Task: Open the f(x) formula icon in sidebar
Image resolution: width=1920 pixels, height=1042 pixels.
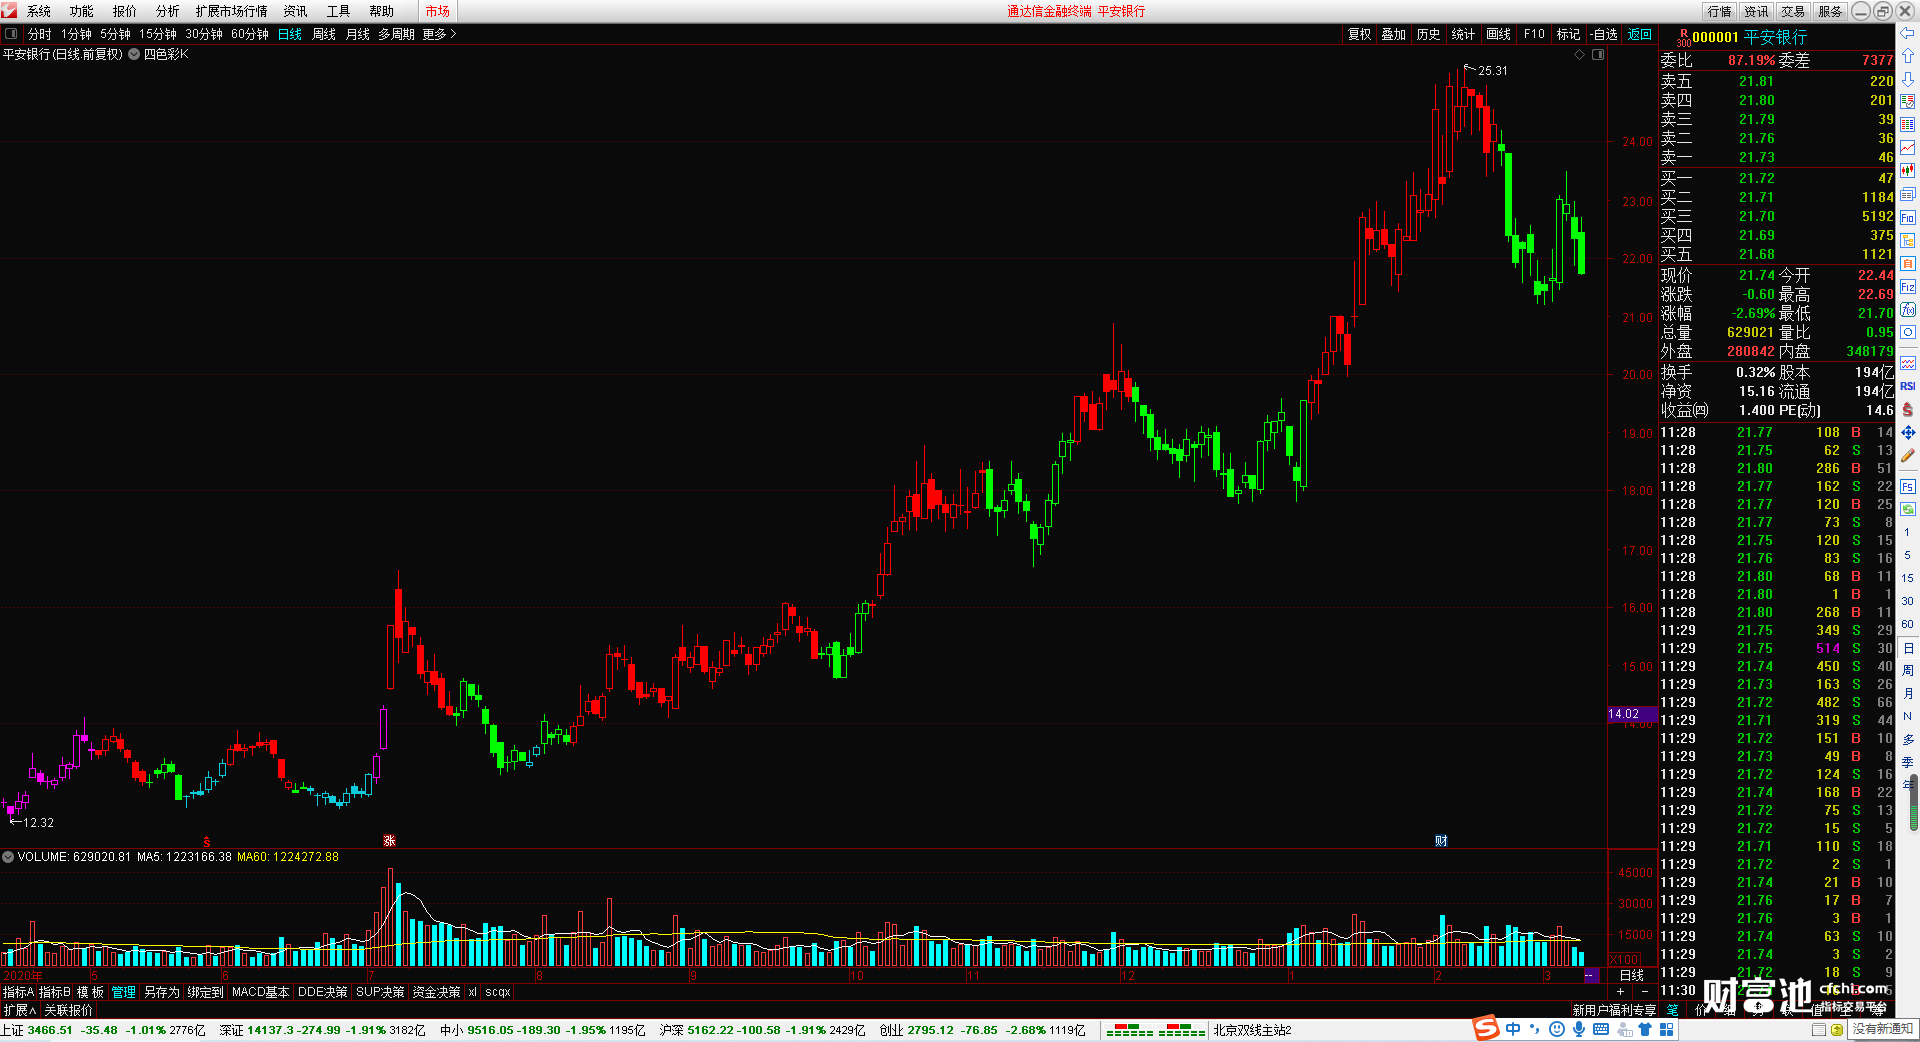Action: [1908, 310]
